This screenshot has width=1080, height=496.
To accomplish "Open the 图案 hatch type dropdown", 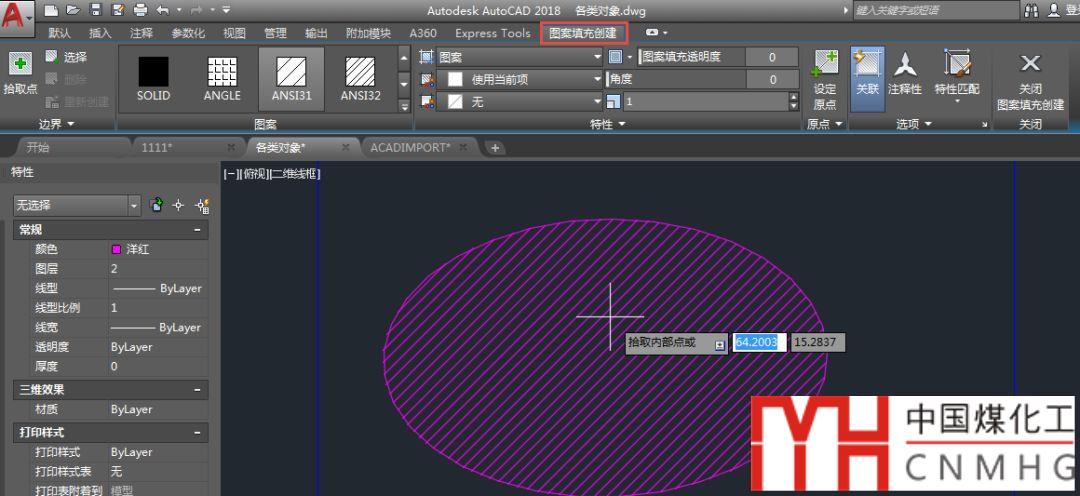I will point(598,57).
